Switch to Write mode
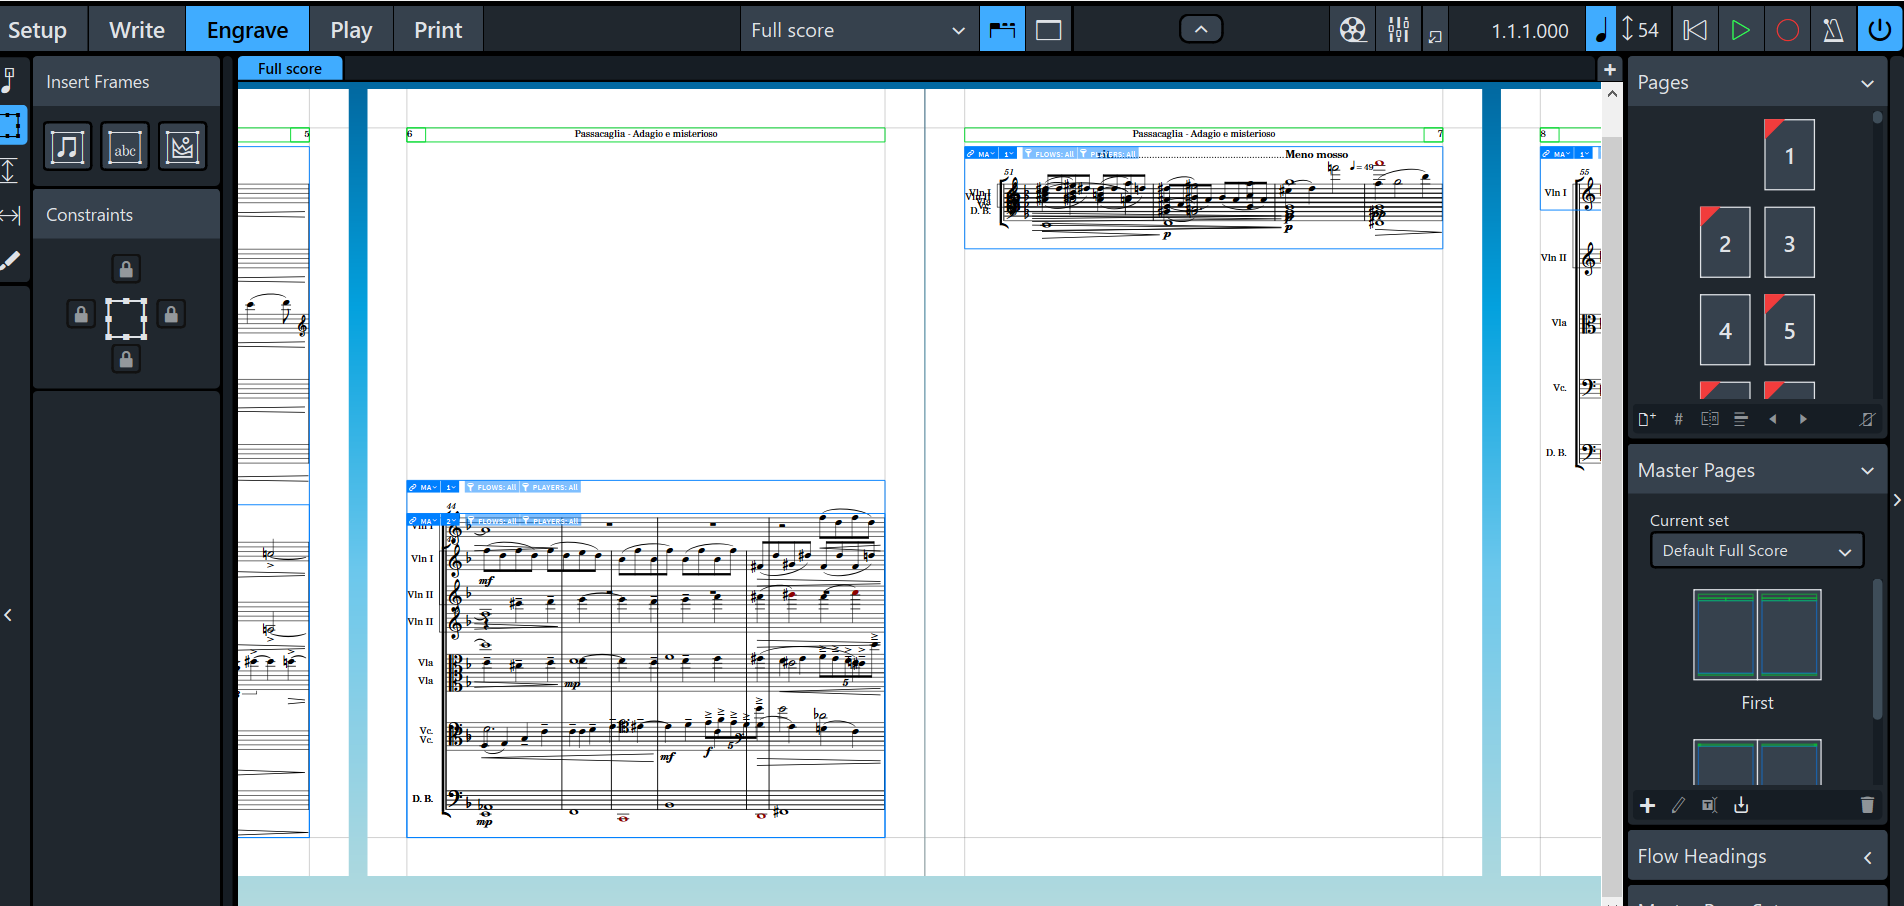Screen dimensions: 1904x906 tap(137, 30)
